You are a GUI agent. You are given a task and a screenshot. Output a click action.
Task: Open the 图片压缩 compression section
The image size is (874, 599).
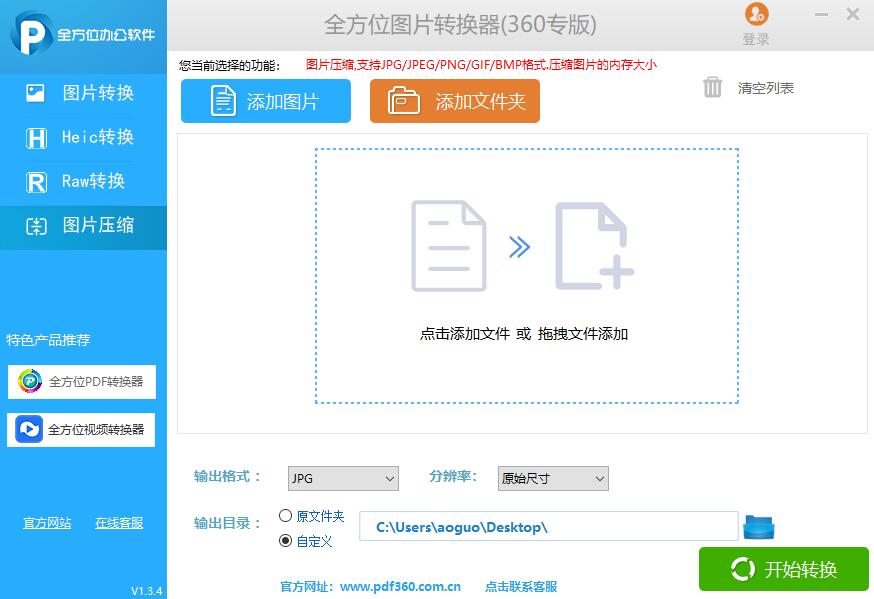[83, 227]
